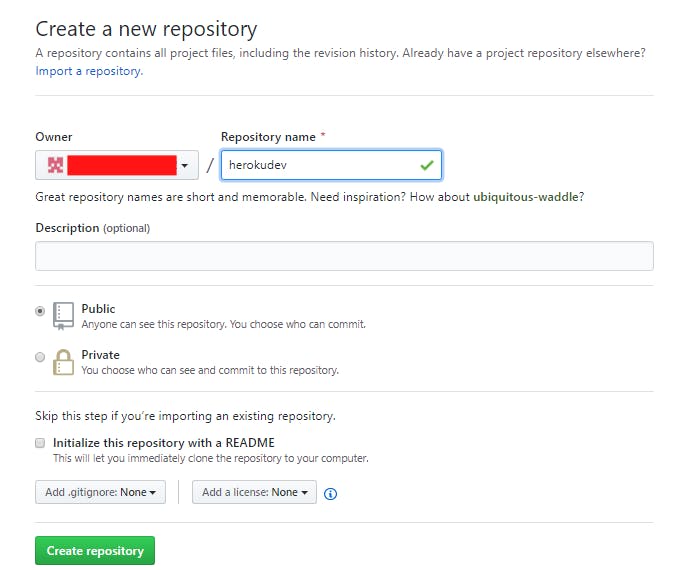This screenshot has width=680, height=570.
Task: Select the Public radio button
Action: click(40, 311)
